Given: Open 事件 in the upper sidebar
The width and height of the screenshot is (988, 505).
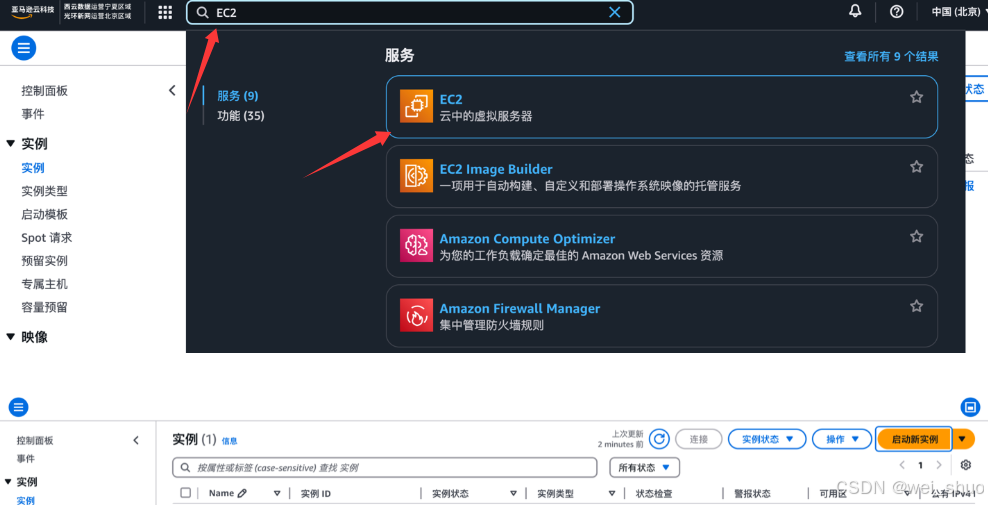Looking at the screenshot, I should tap(33, 114).
